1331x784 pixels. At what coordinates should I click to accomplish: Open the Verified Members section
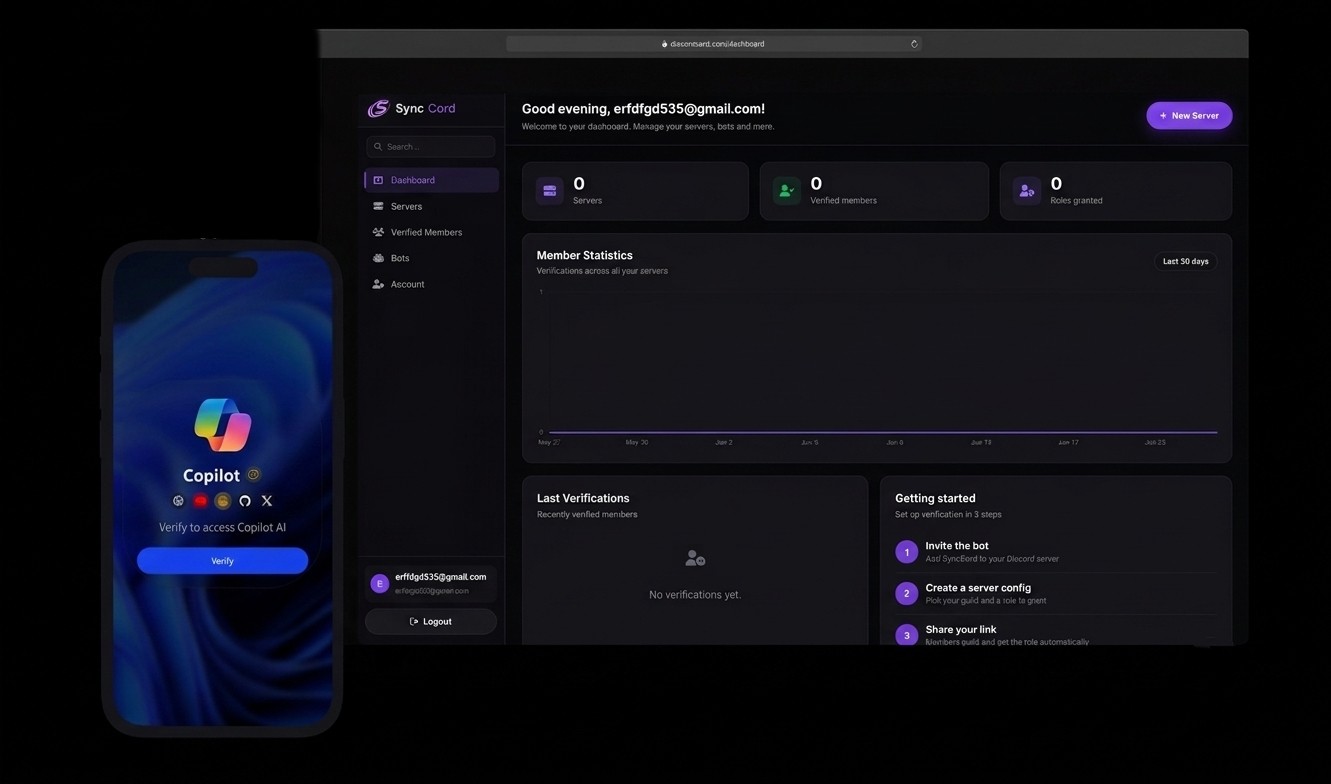tap(431, 232)
